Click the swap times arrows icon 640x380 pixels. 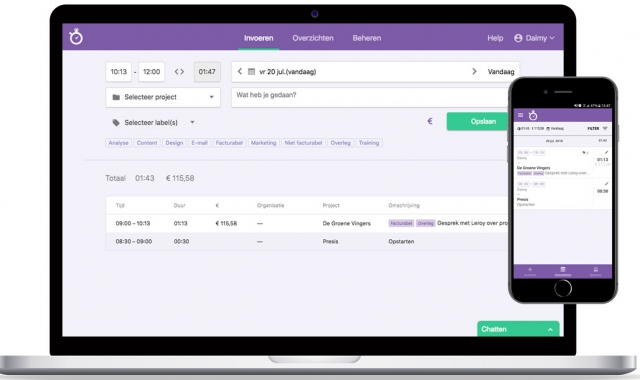(x=179, y=72)
